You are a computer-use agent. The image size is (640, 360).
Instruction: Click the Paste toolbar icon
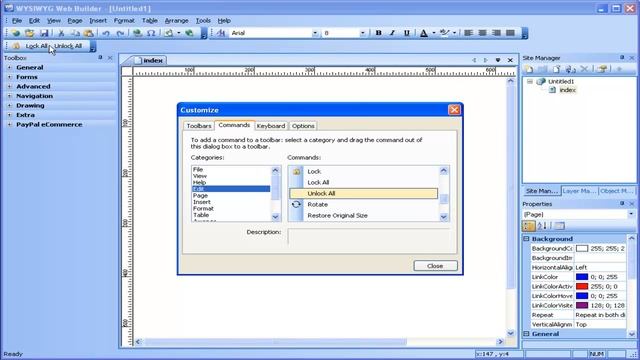click(x=89, y=33)
